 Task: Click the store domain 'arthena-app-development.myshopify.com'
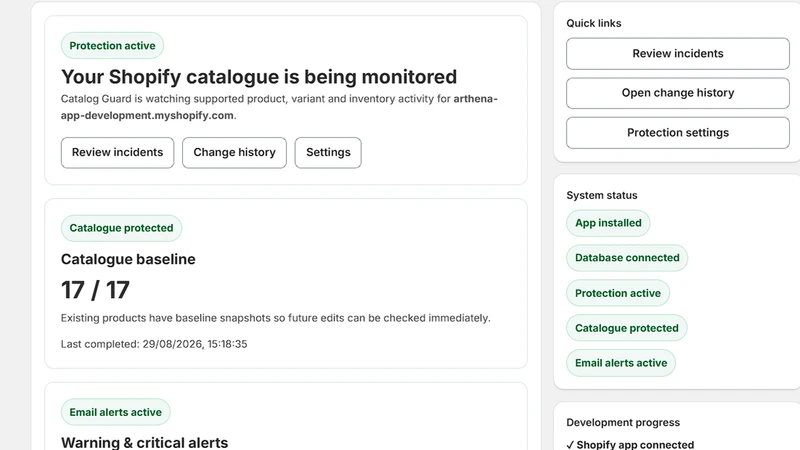279,107
